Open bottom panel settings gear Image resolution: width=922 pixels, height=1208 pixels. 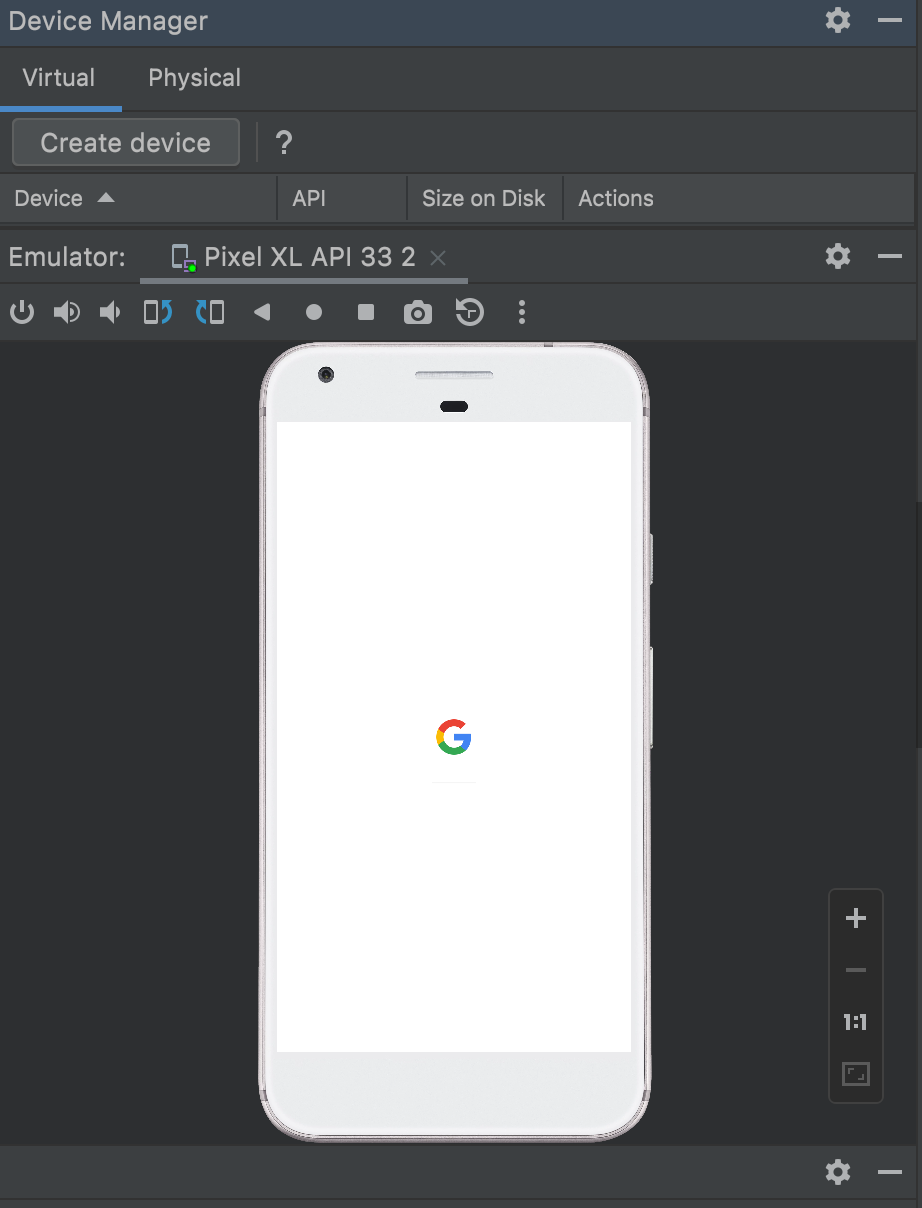tap(838, 1172)
